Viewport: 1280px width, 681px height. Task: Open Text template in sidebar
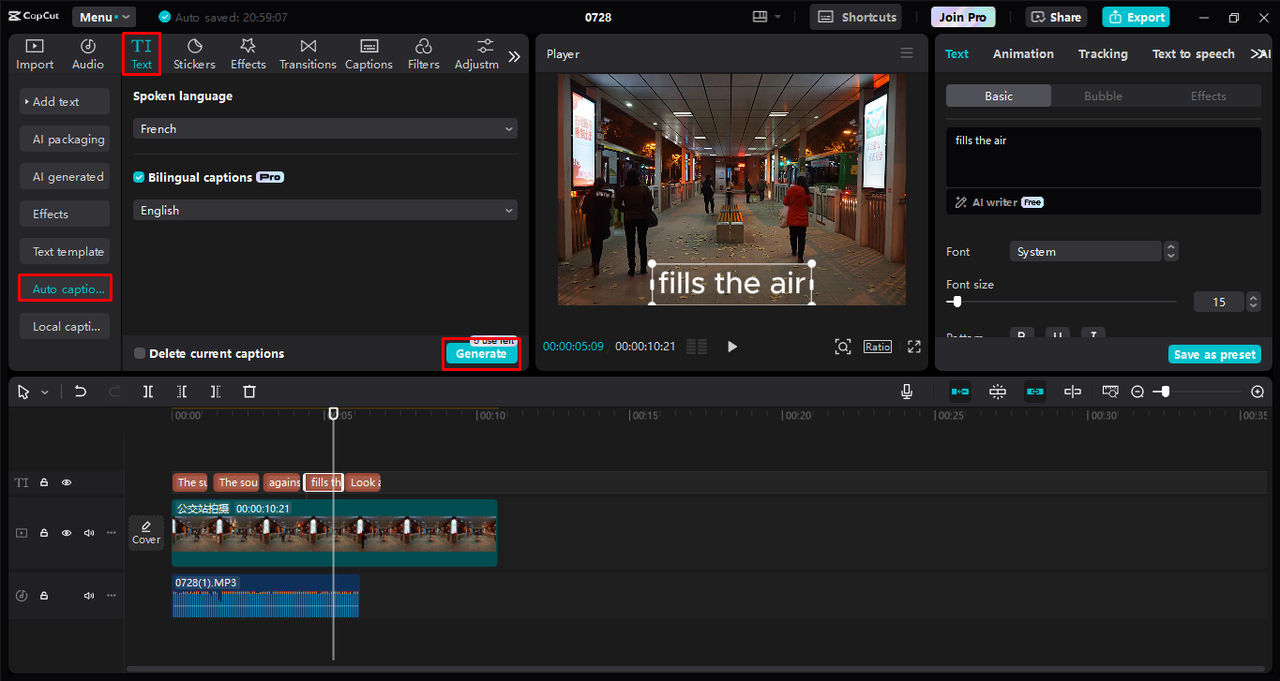tap(65, 251)
